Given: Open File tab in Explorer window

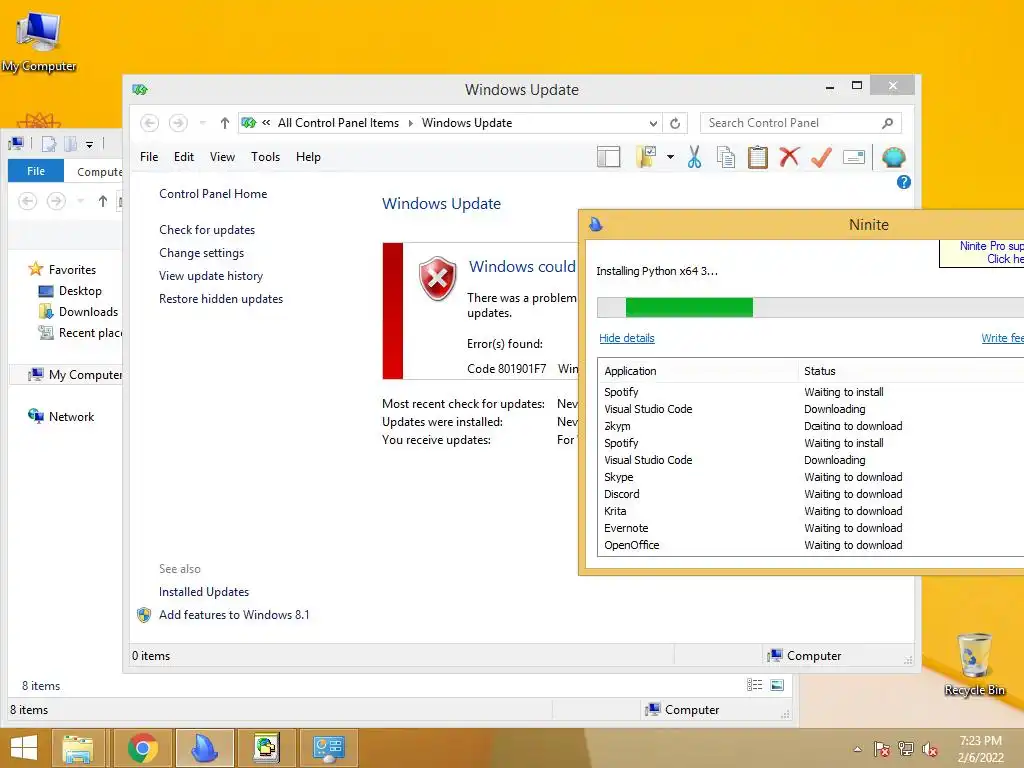Looking at the screenshot, I should 36,171.
